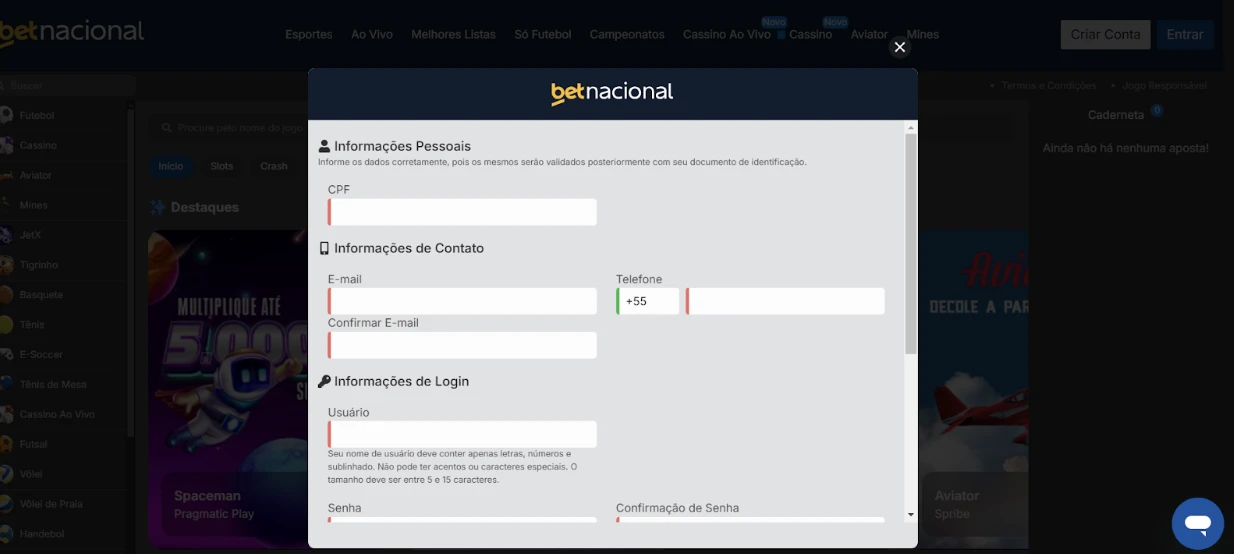The height and width of the screenshot is (554, 1234).
Task: Click the Buscar field in left sidebar
Action: coord(66,86)
